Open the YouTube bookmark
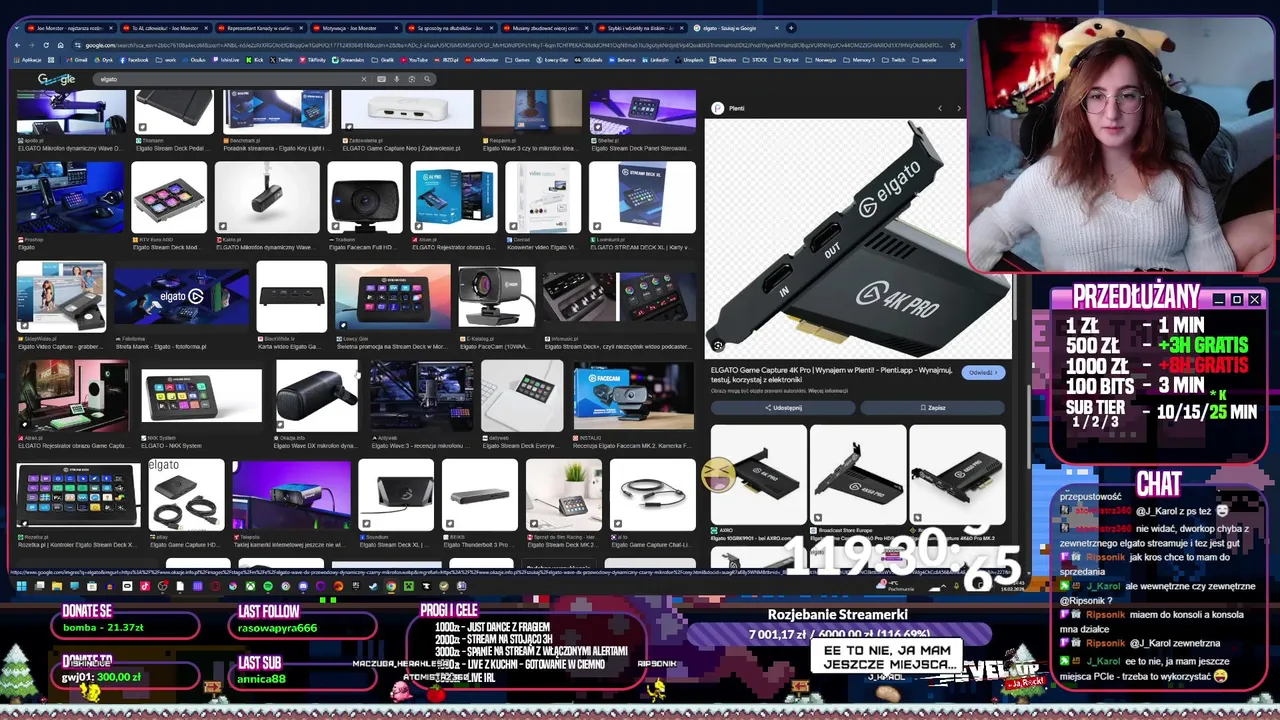The image size is (1280, 720). 413,60
